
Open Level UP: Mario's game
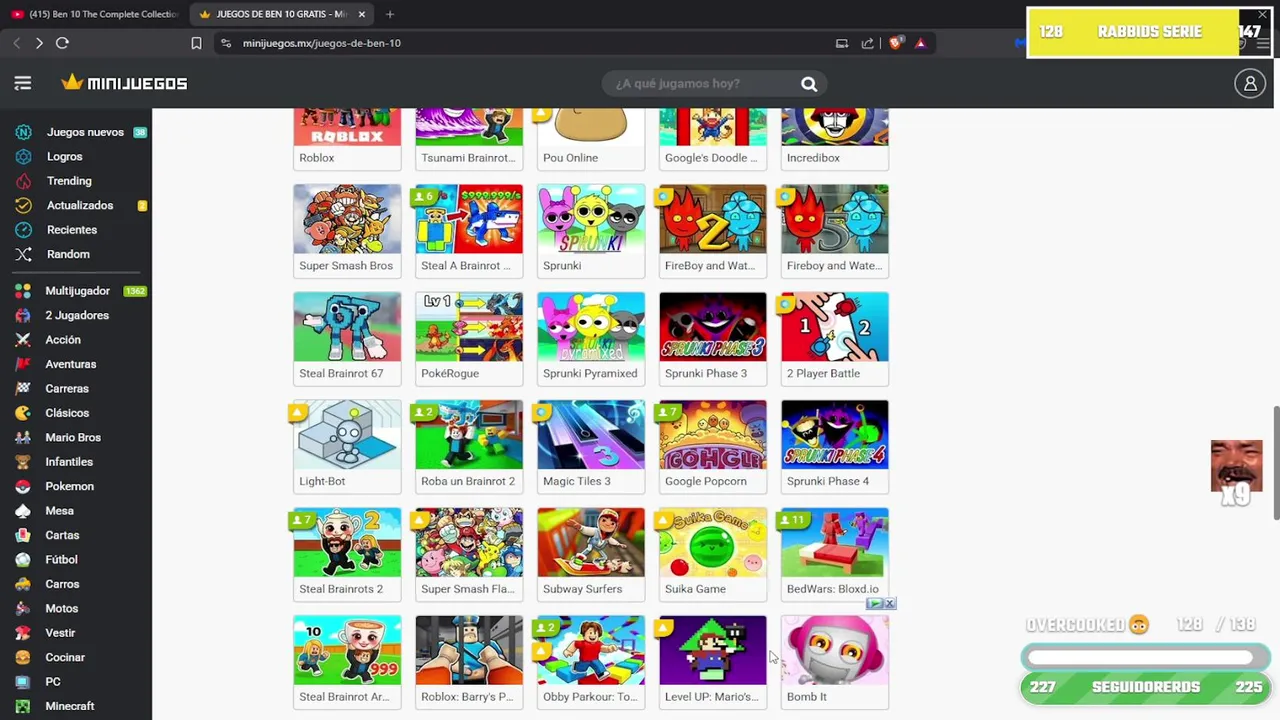coord(713,662)
